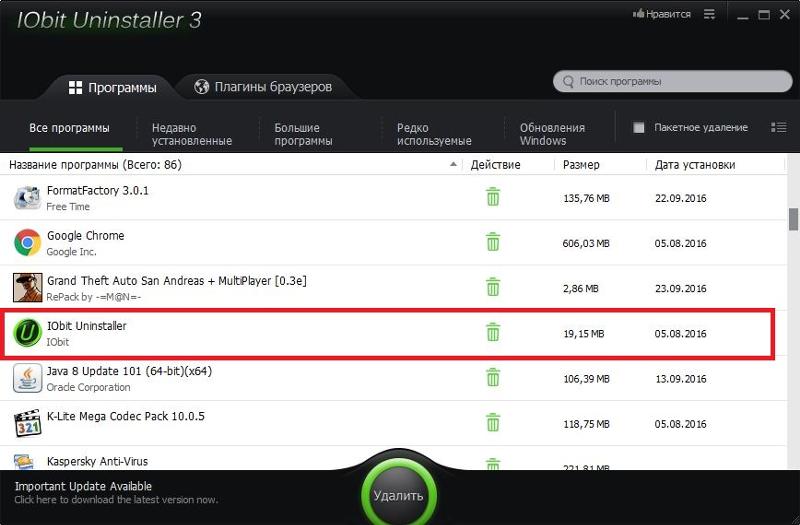Click the Google Inc. publisher text

pos(71,252)
